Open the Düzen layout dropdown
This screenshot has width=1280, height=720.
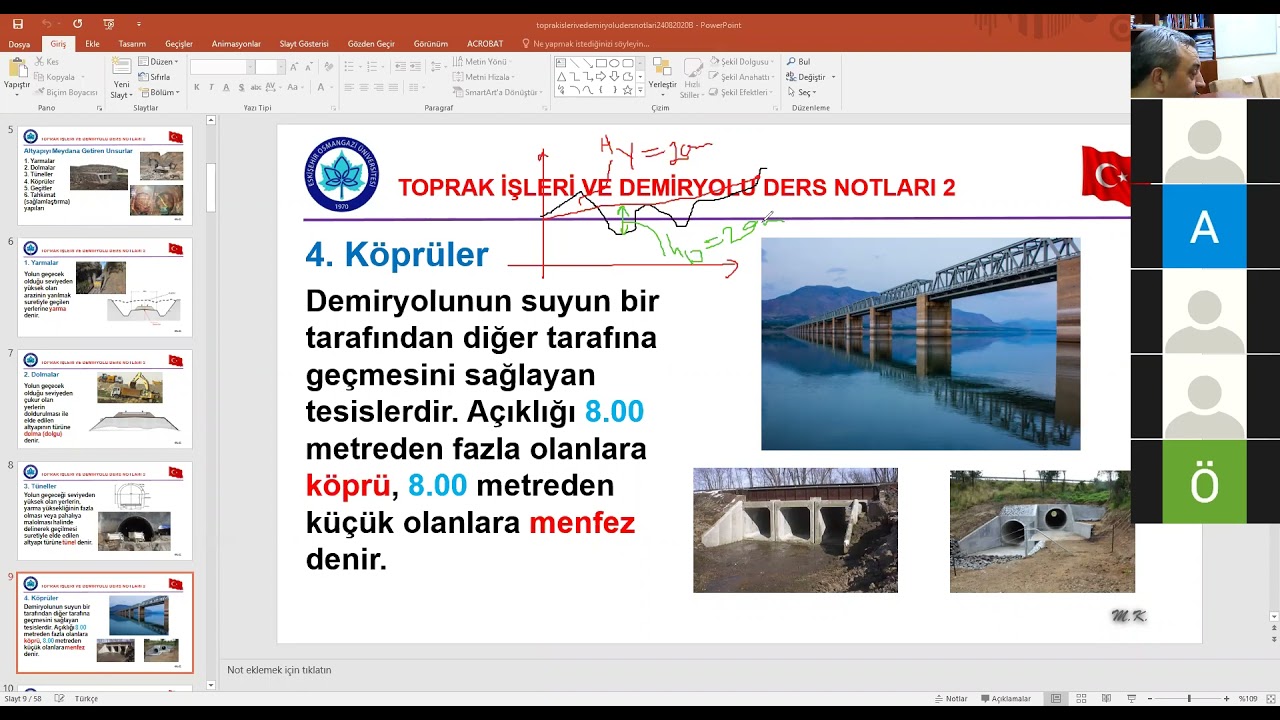(x=158, y=62)
